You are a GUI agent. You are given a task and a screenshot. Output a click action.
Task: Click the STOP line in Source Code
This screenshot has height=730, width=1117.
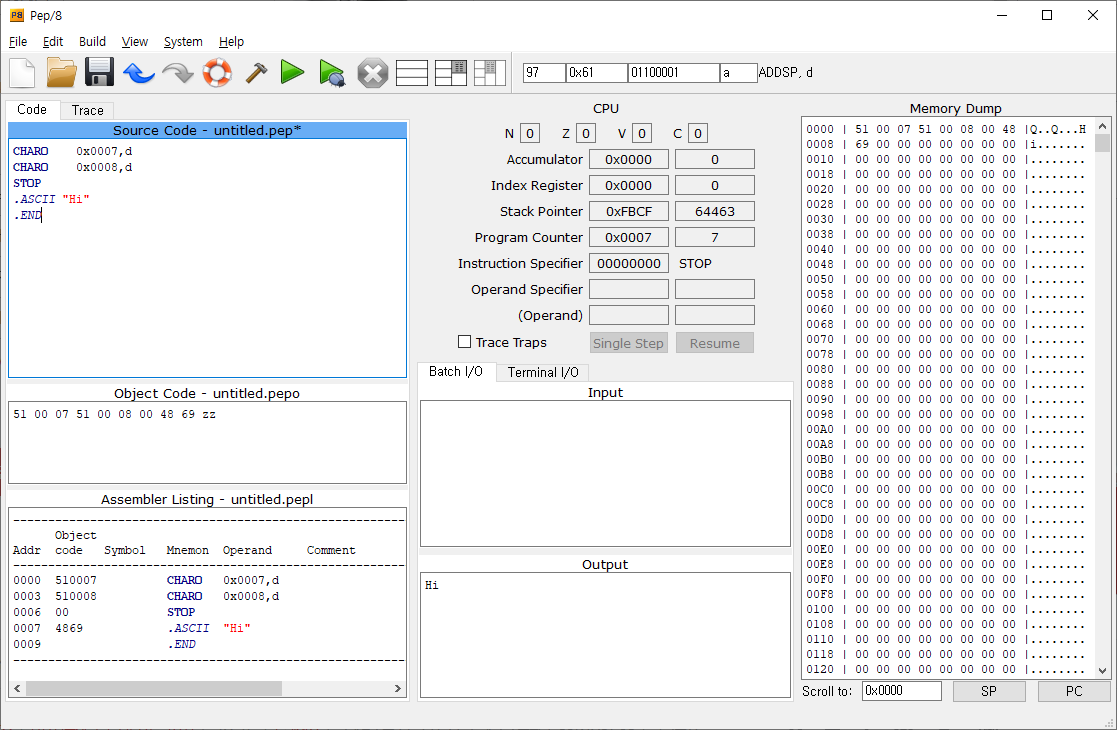pos(27,183)
